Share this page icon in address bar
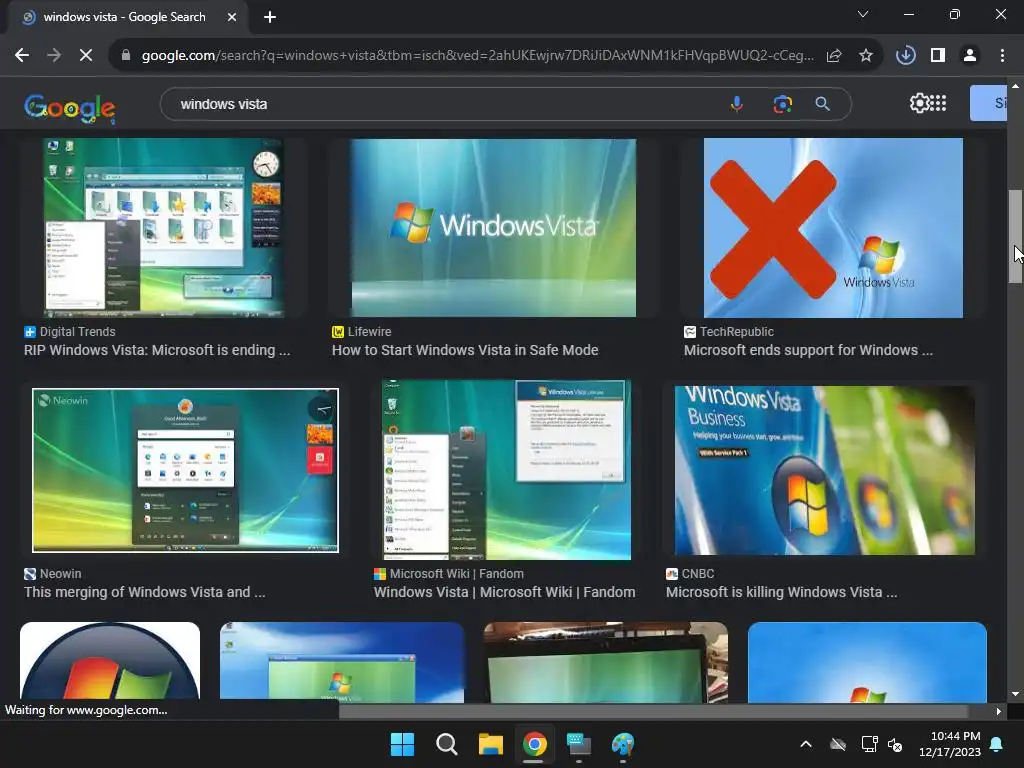 (x=834, y=56)
